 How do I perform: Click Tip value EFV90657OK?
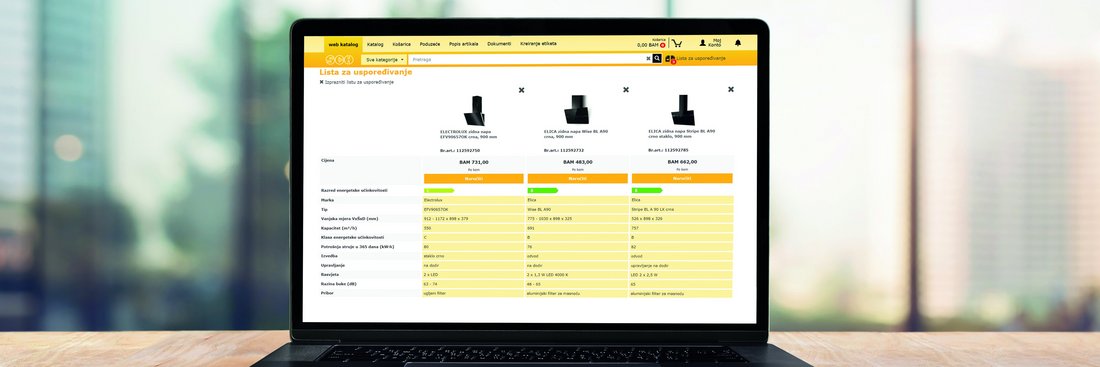pyautogui.click(x=436, y=209)
